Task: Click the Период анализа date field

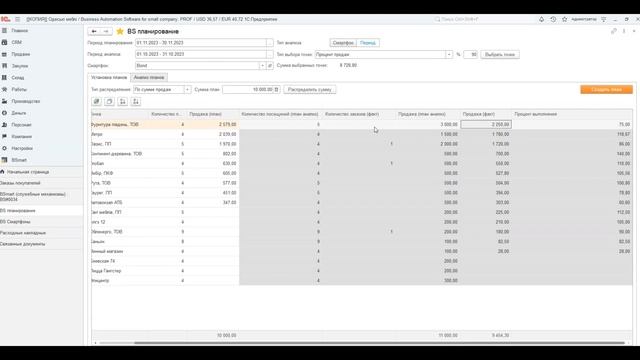Action: tap(200, 54)
